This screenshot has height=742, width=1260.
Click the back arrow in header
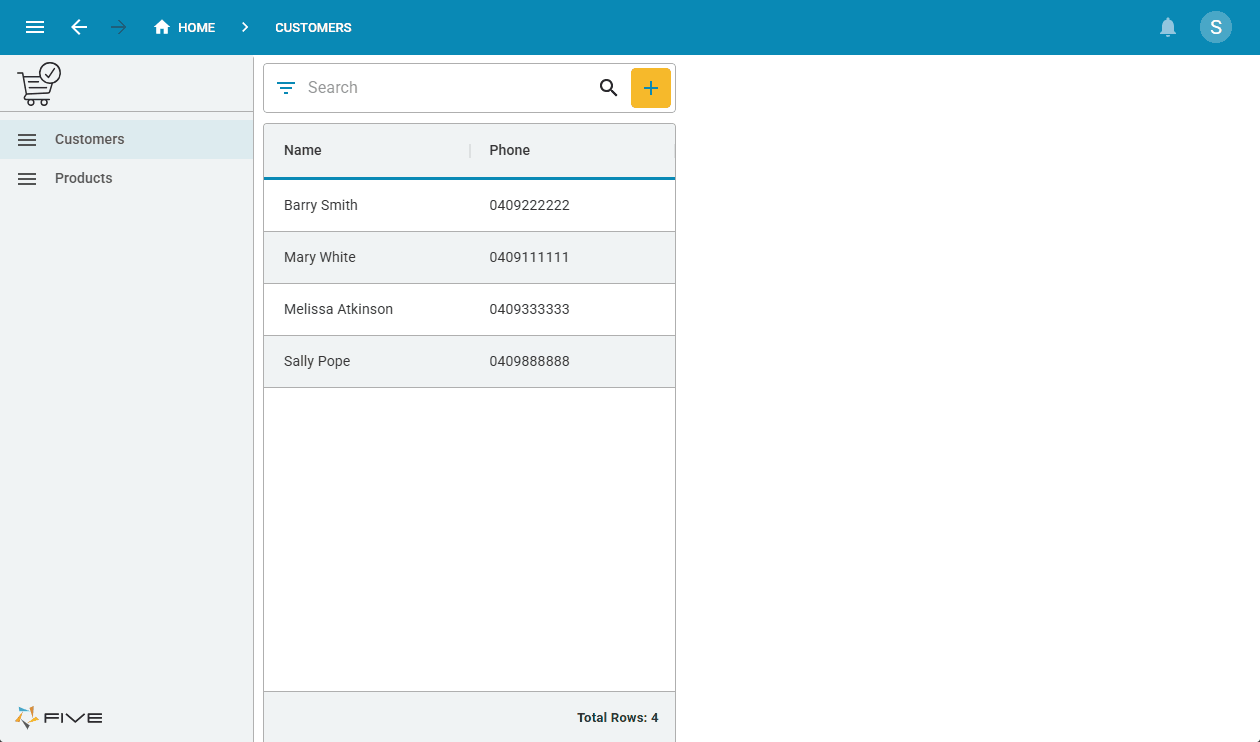coord(79,27)
